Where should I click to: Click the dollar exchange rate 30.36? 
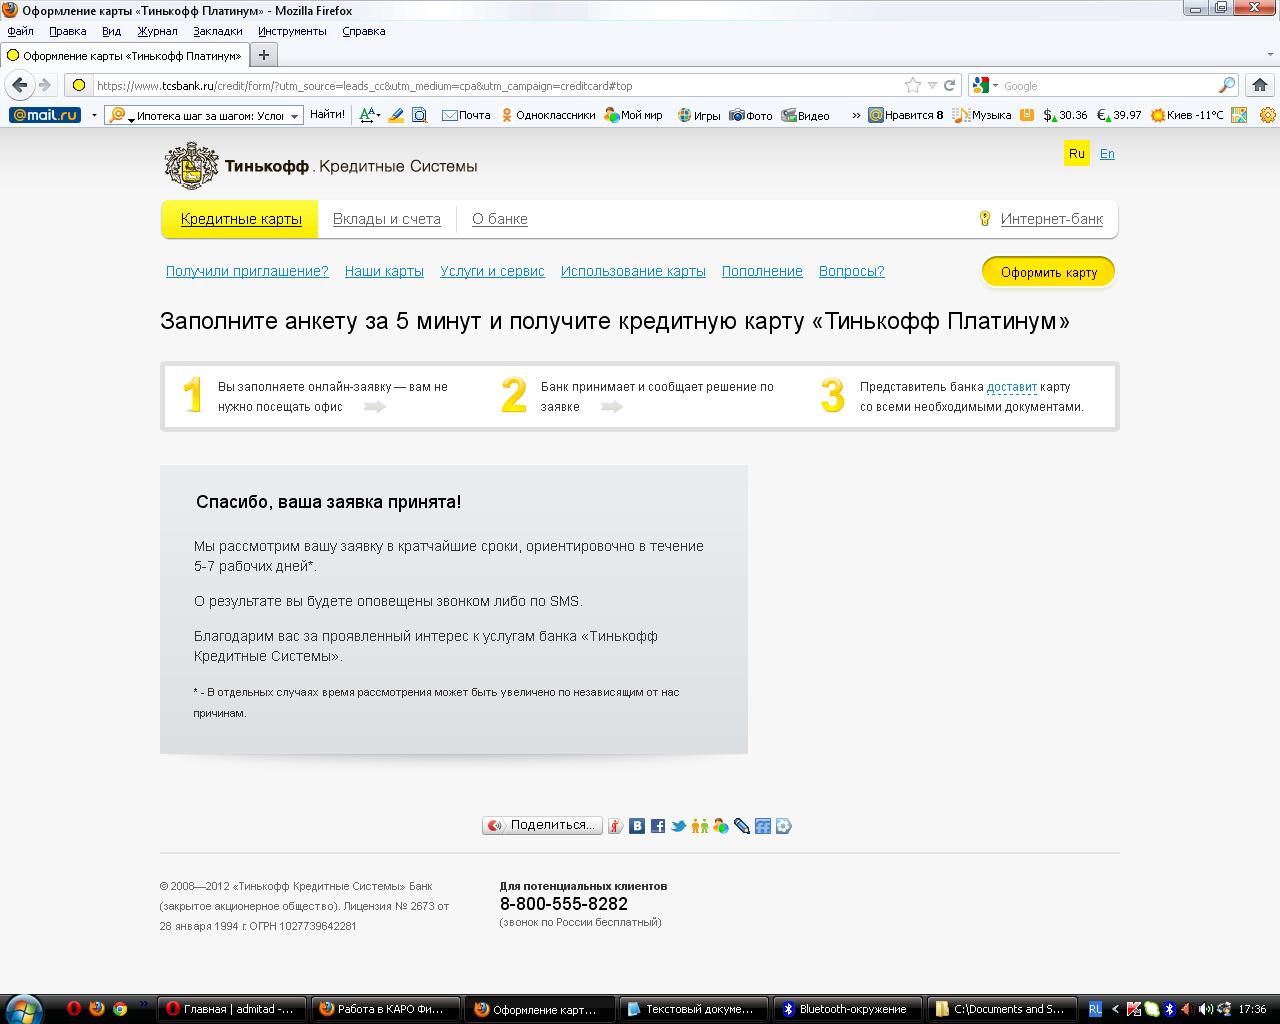coord(1065,115)
